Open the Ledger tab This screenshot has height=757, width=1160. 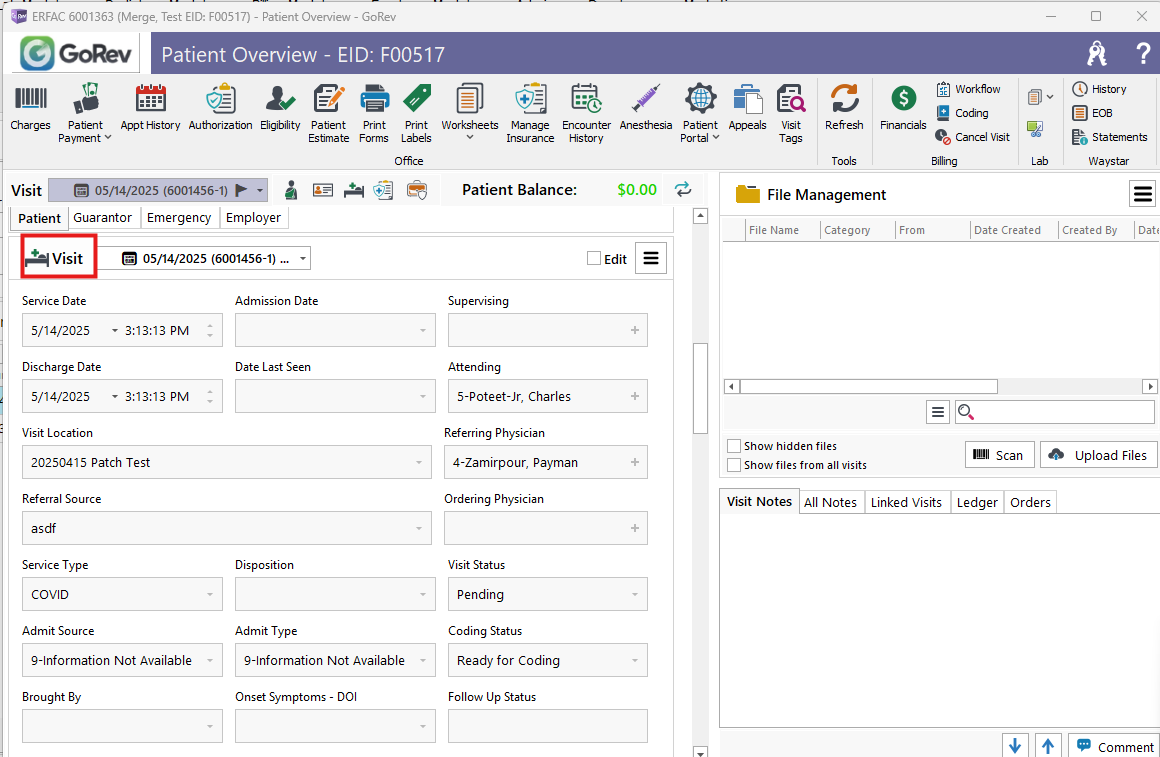[x=977, y=502]
